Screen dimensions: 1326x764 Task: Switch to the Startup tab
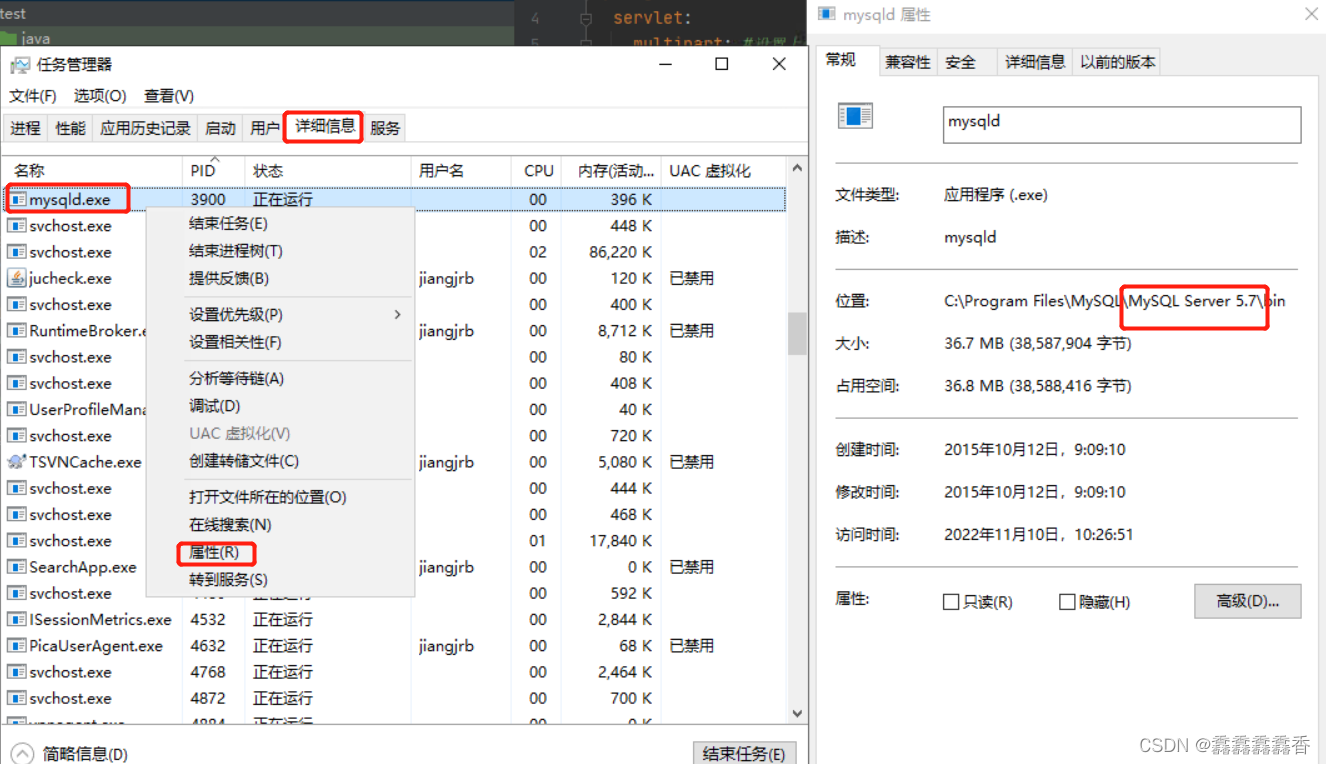coord(220,128)
